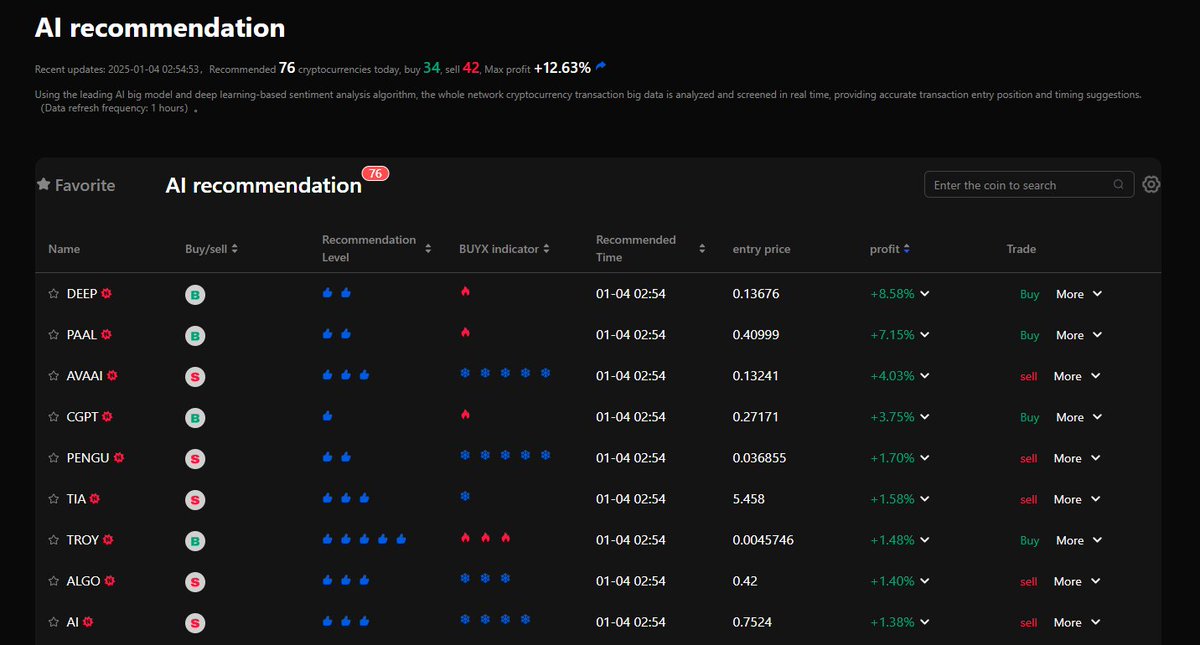Click the snowflake indicator in the TIA row
Screen dimensions: 1200x645
click(x=463, y=495)
